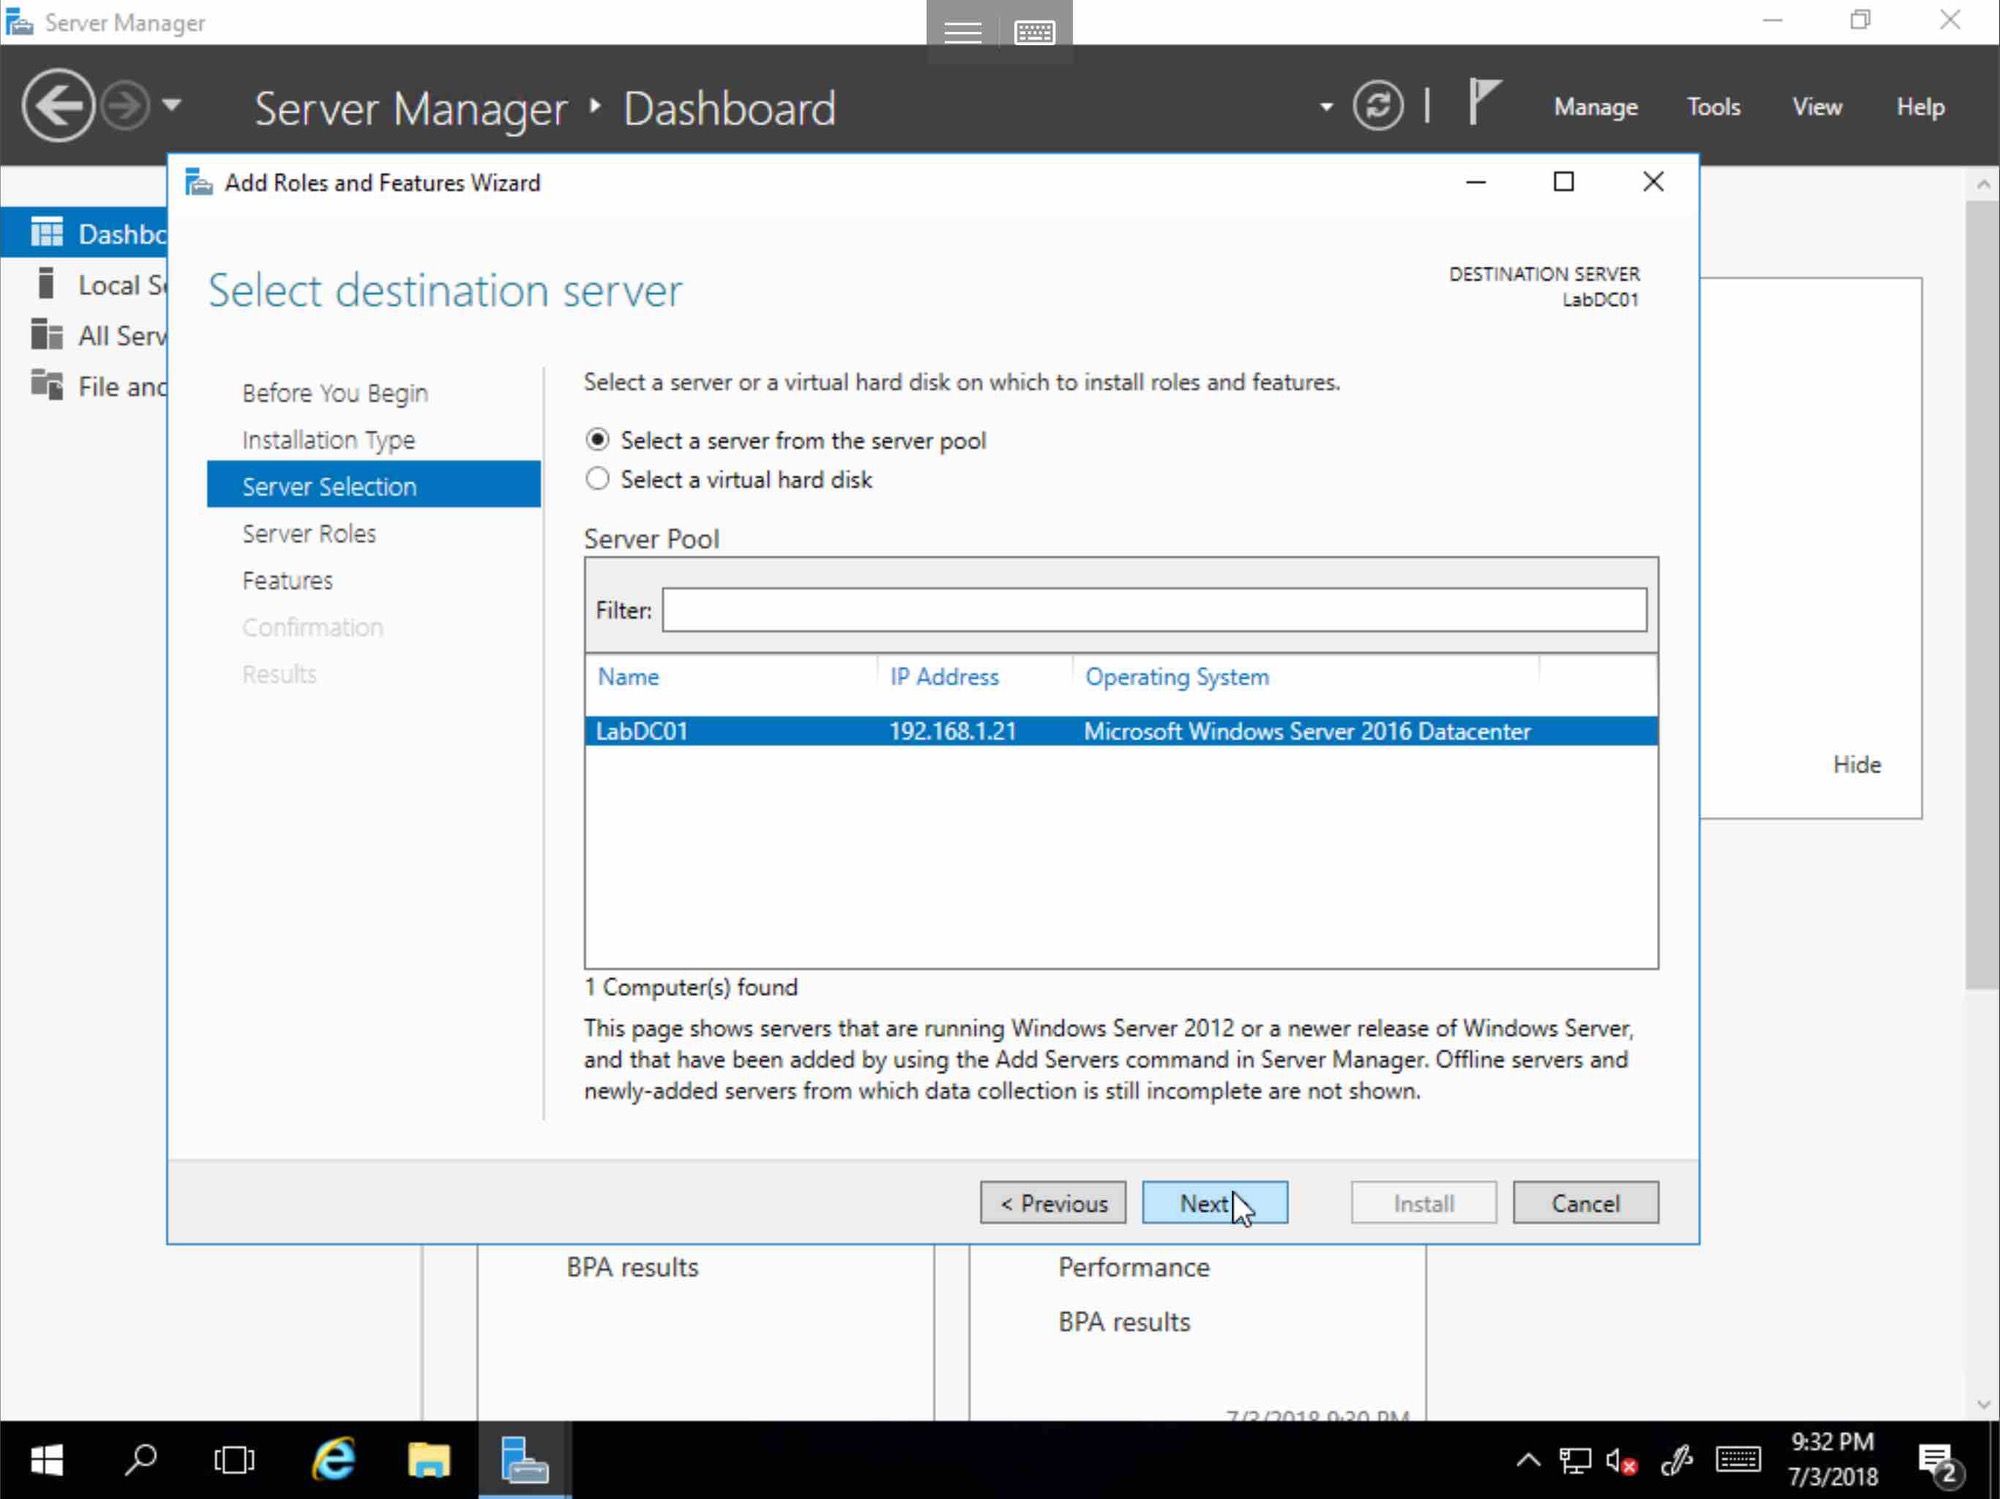Viewport: 2000px width, 1499px height.
Task: Click the taskbar clock
Action: pyautogui.click(x=1832, y=1459)
